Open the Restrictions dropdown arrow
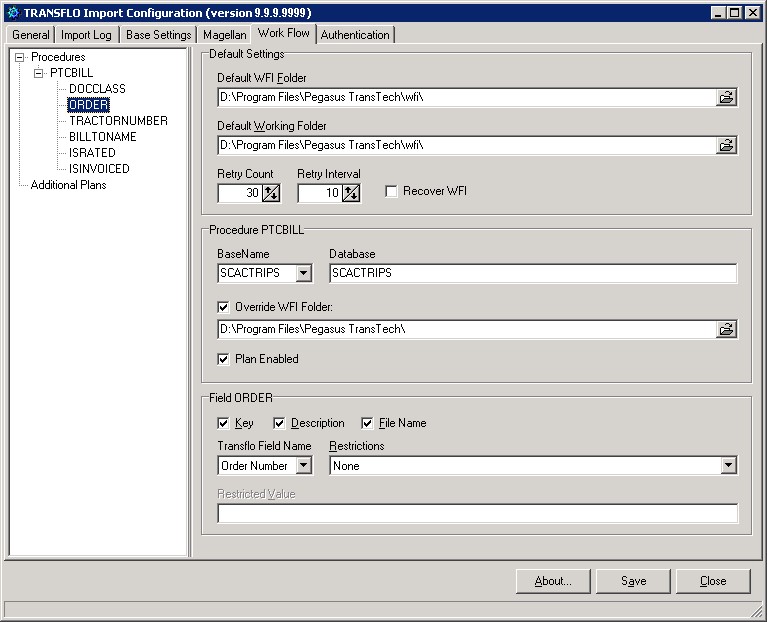Screen dimensions: 767x622 (728, 466)
